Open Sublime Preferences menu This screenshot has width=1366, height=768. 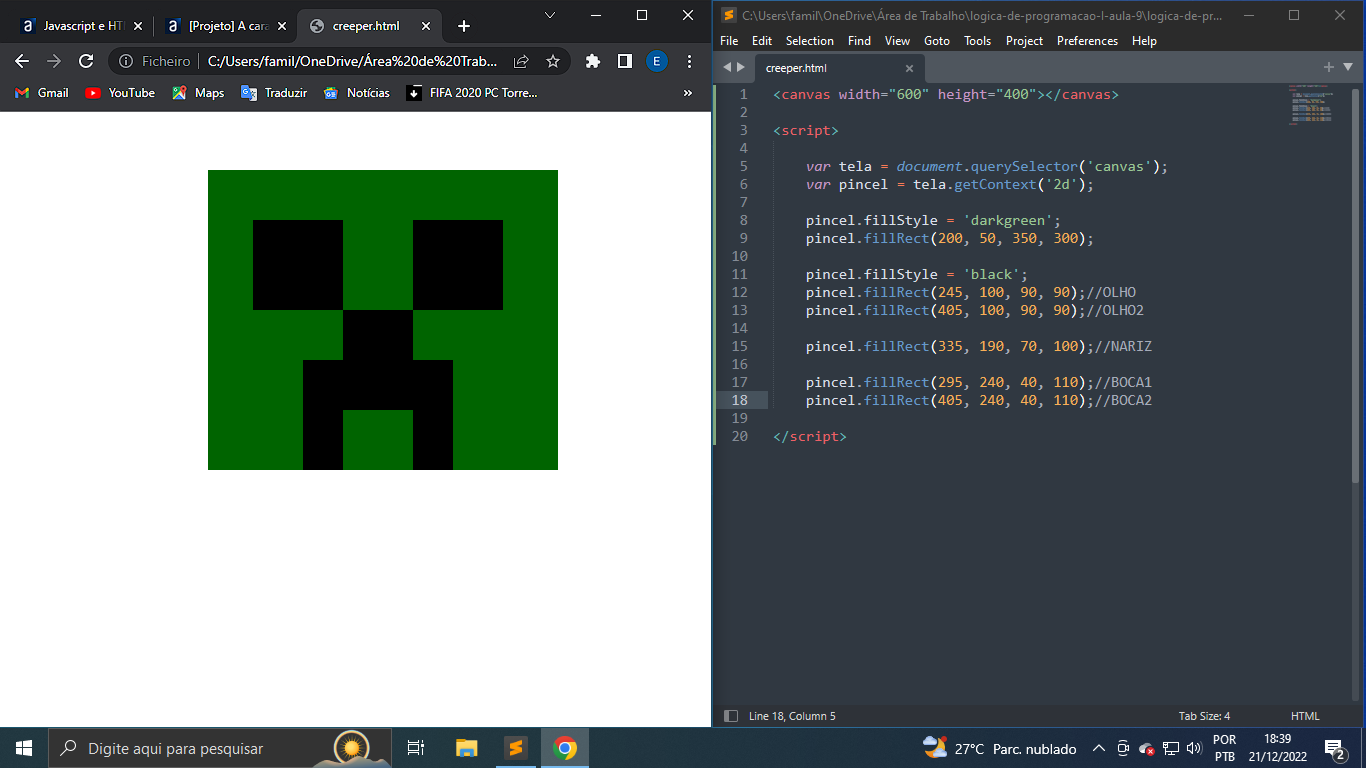pyautogui.click(x=1087, y=41)
